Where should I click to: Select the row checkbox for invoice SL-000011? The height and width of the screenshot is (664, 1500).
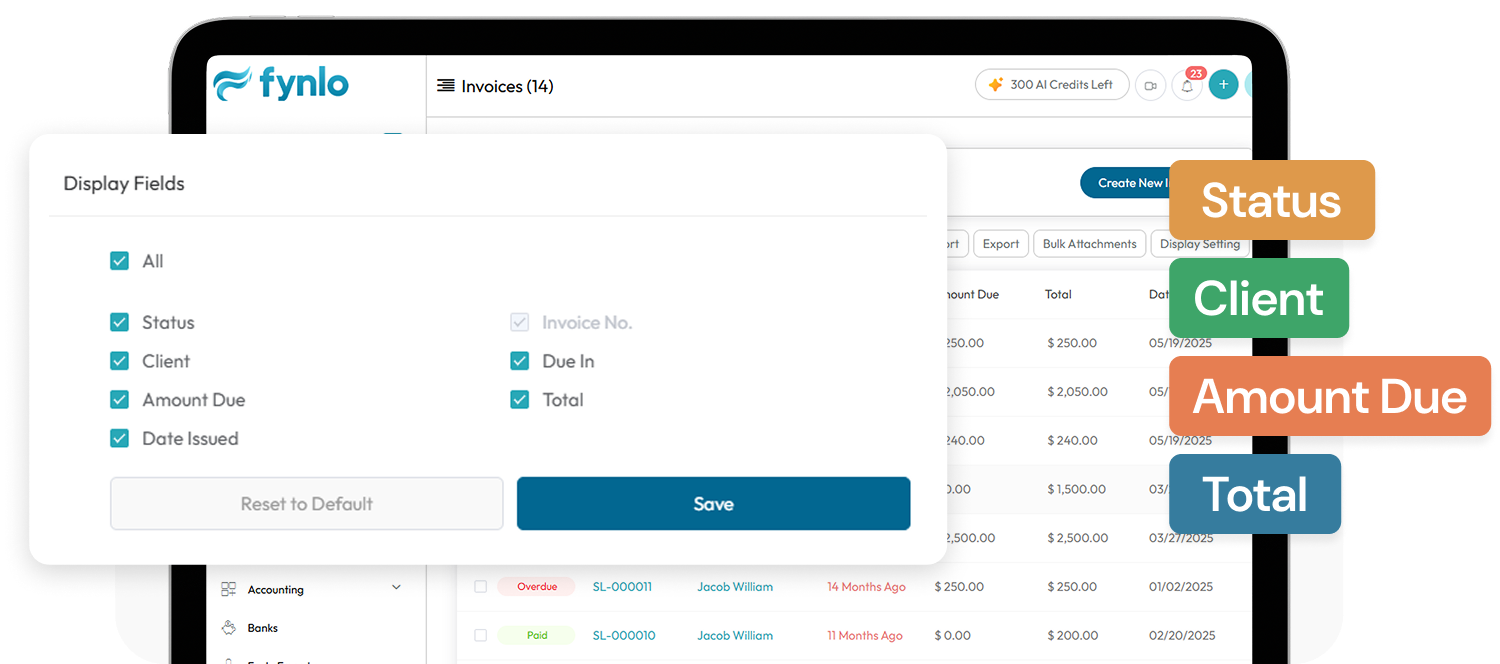[480, 587]
